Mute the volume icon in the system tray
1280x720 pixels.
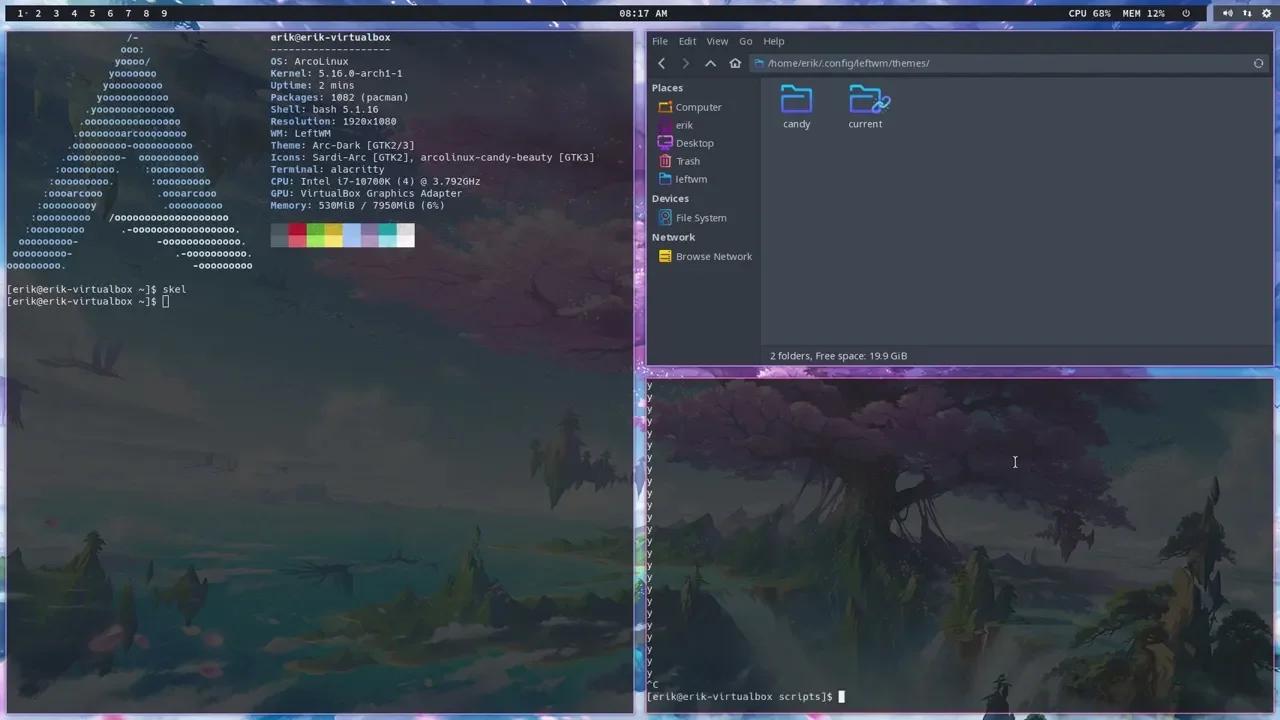point(1228,13)
